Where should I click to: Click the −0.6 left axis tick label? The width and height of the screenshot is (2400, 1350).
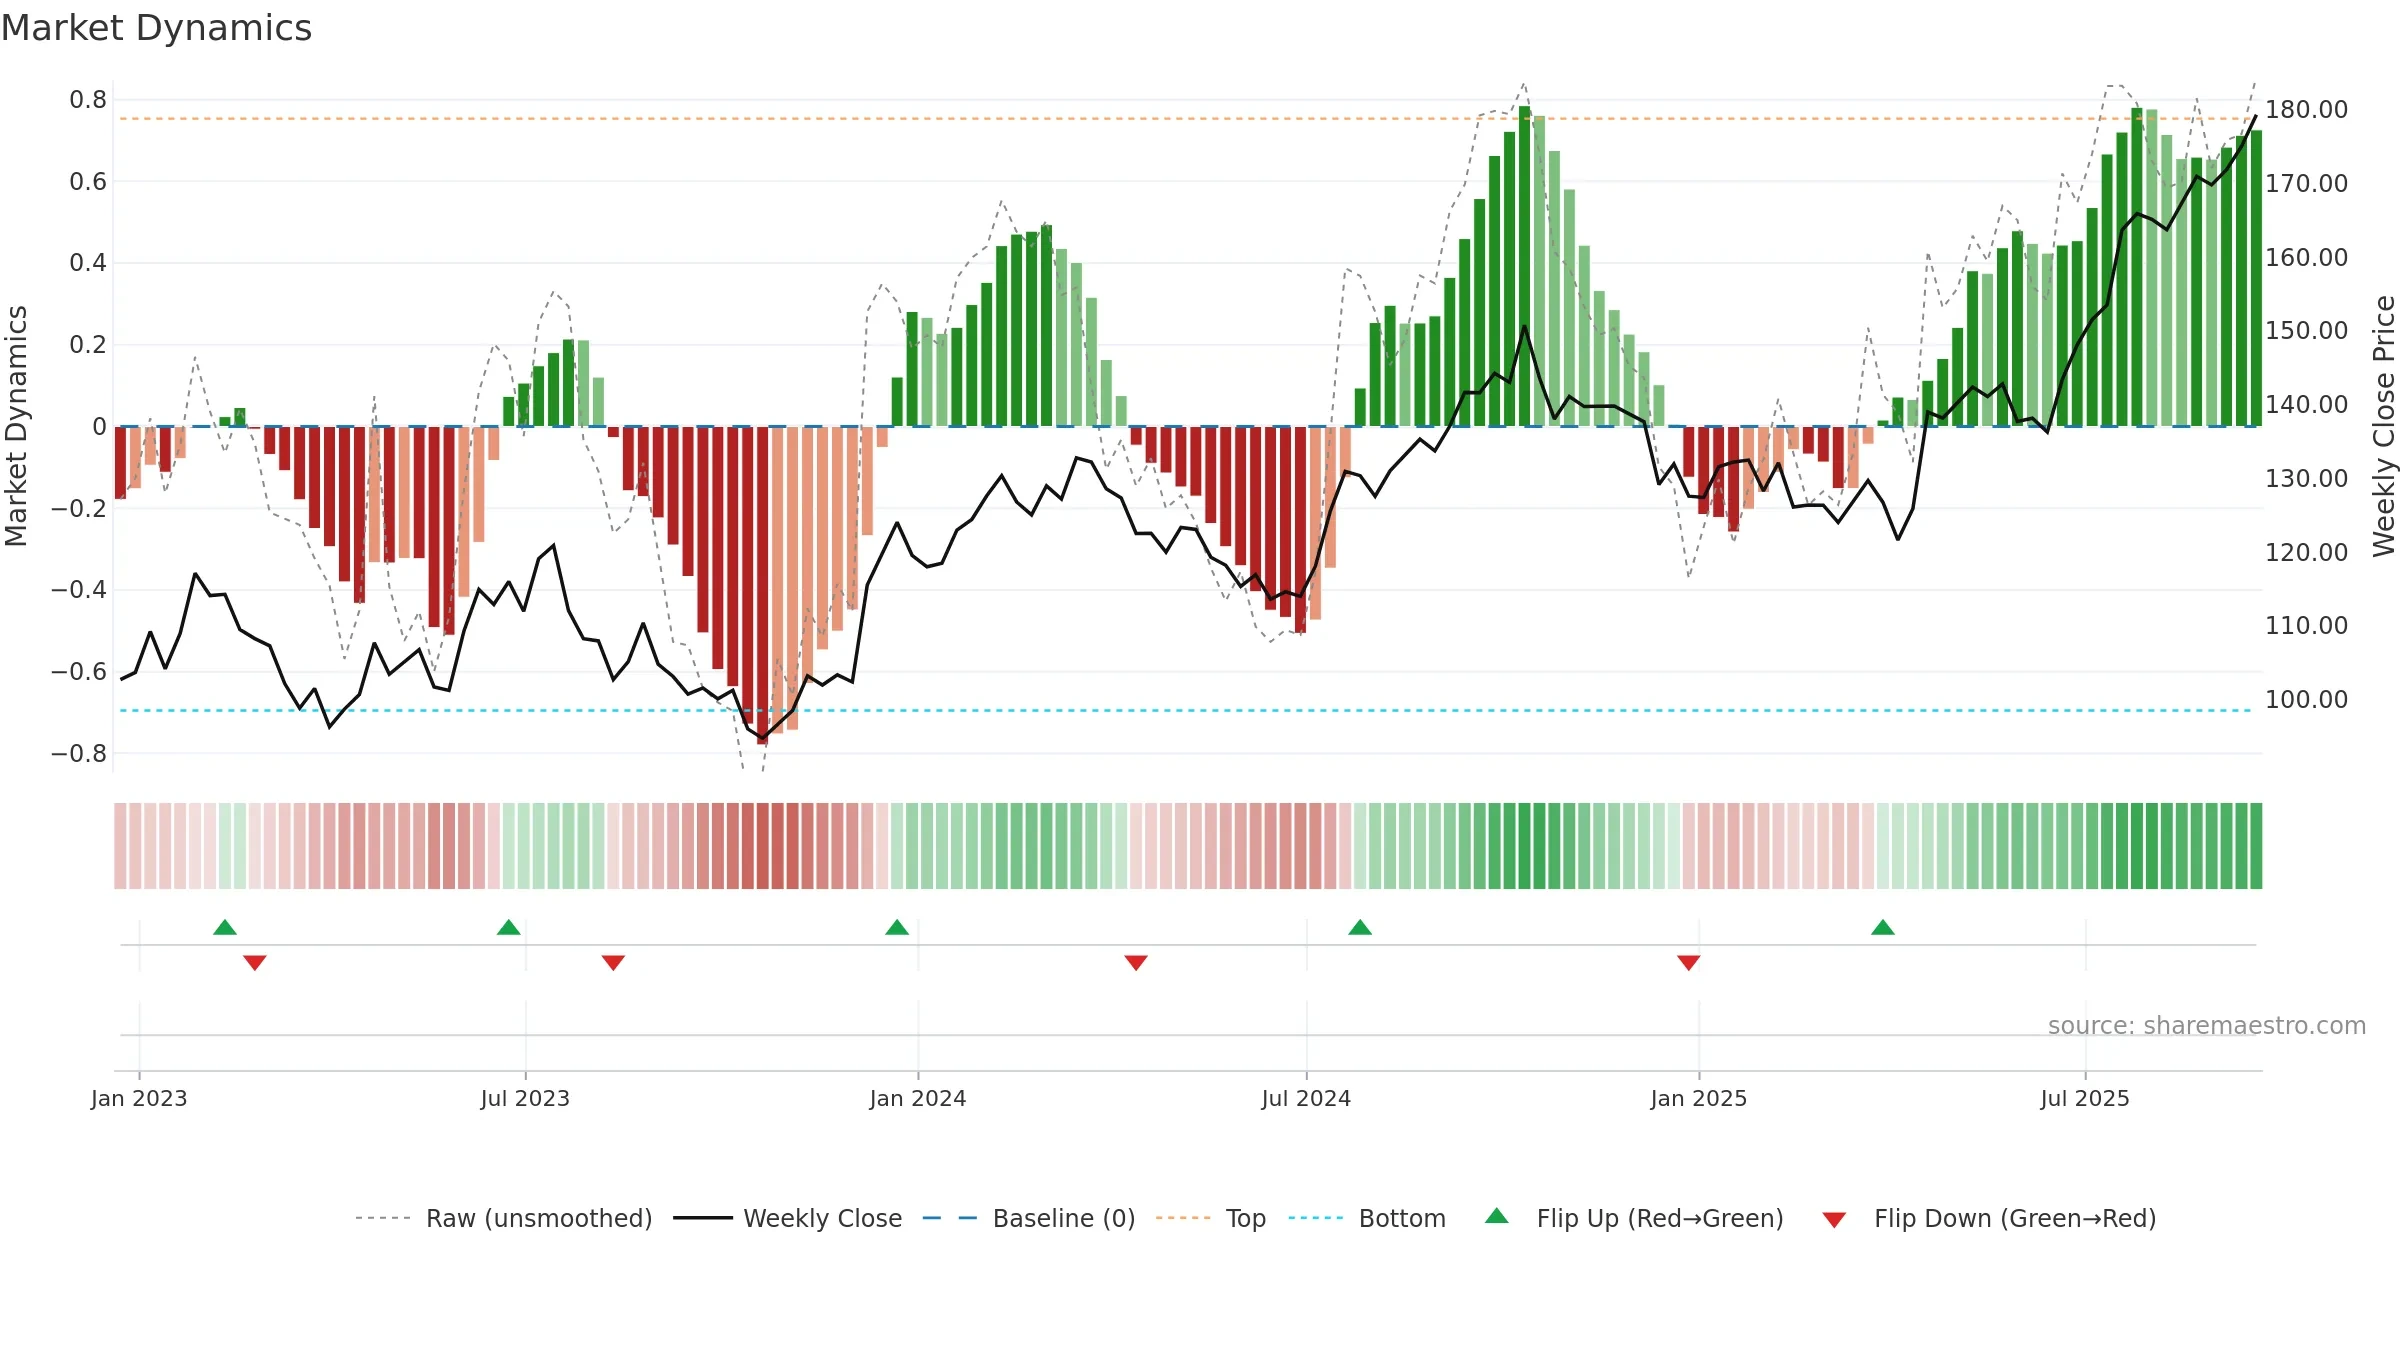[79, 672]
